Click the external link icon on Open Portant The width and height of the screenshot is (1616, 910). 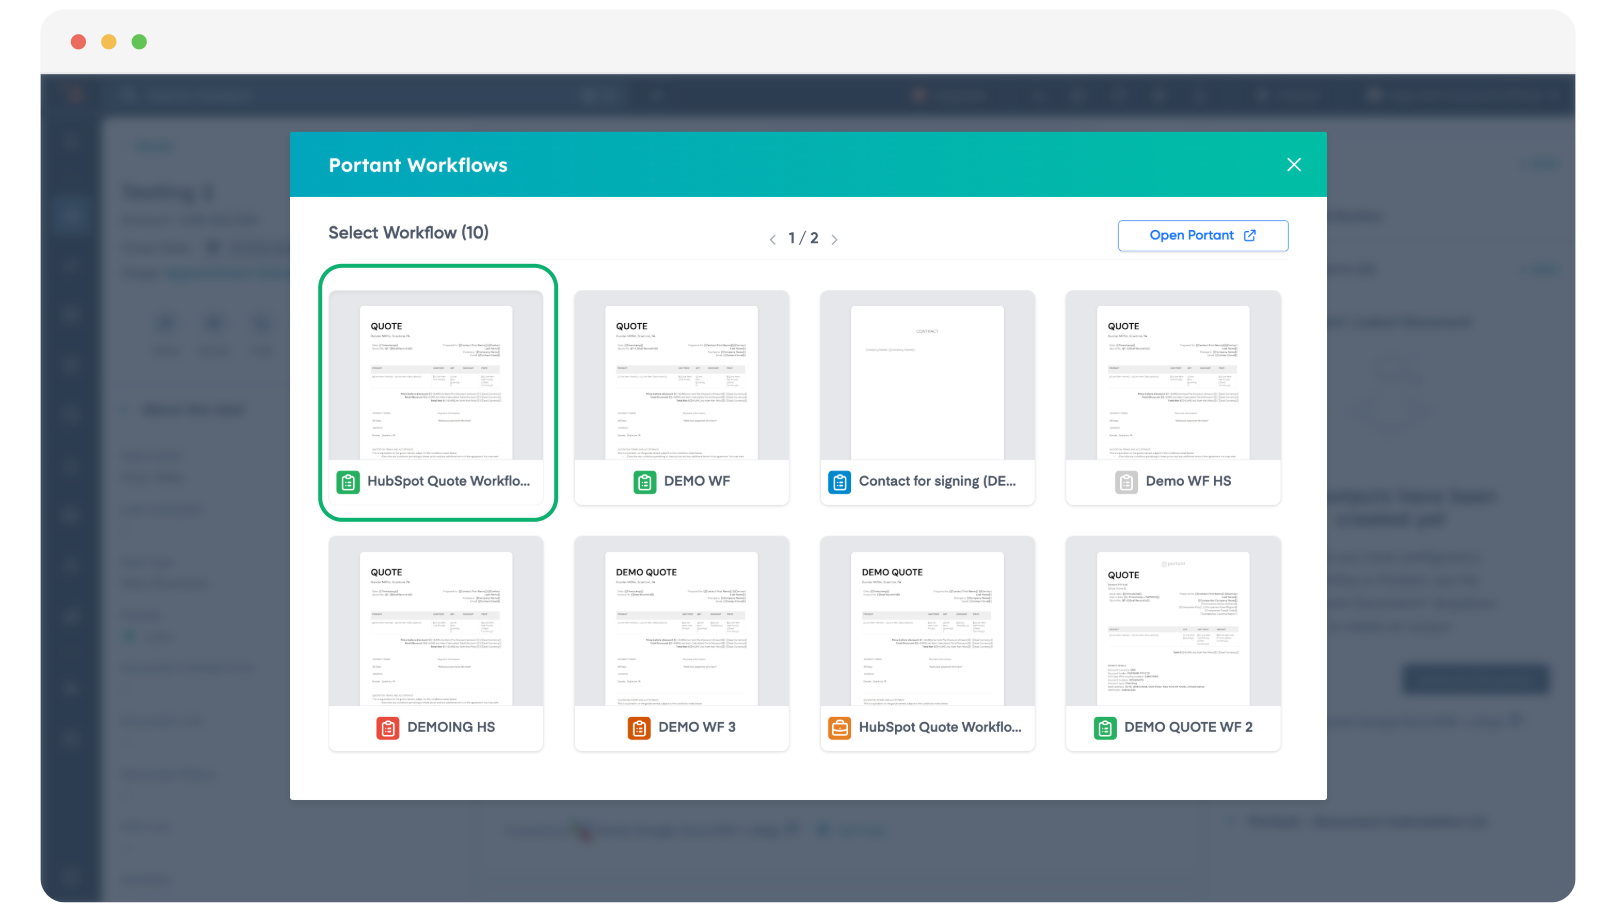point(1249,236)
